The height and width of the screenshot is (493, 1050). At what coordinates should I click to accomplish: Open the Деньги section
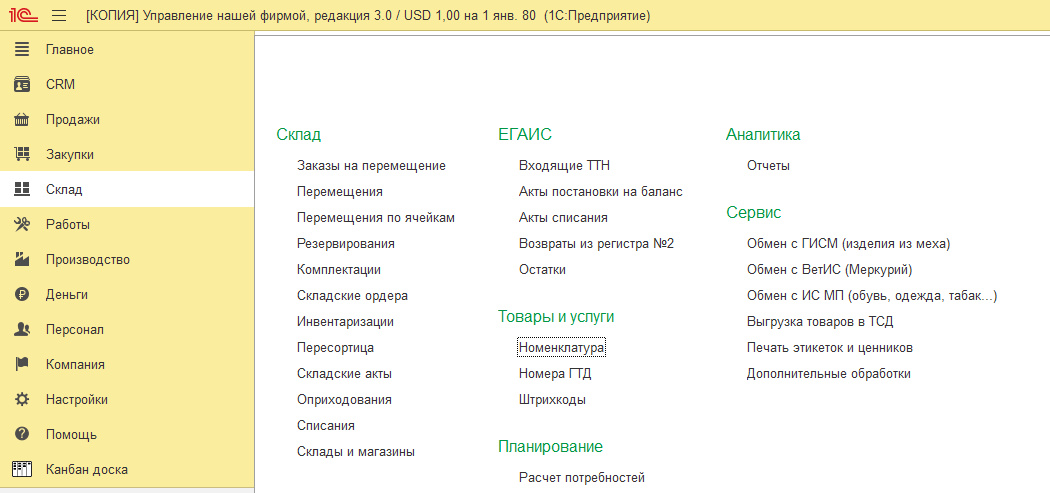(67, 295)
